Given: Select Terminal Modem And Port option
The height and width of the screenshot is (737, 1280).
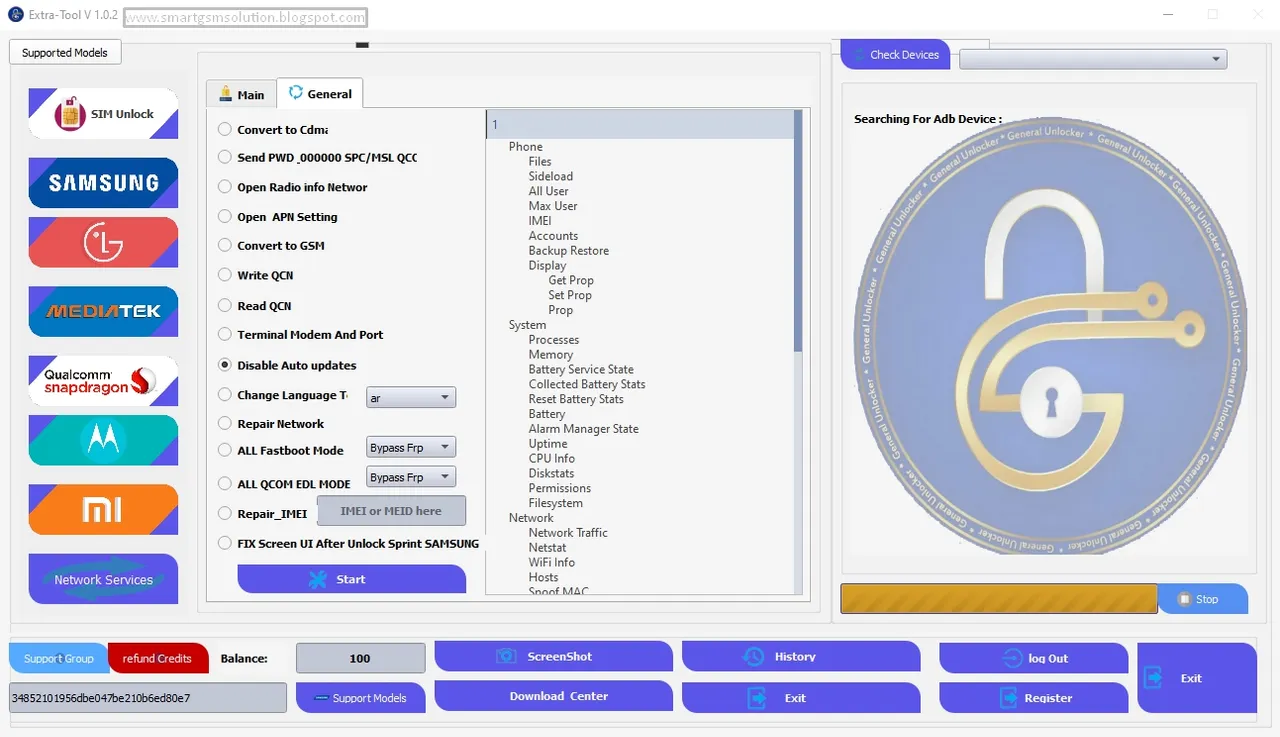Looking at the screenshot, I should click(226, 334).
